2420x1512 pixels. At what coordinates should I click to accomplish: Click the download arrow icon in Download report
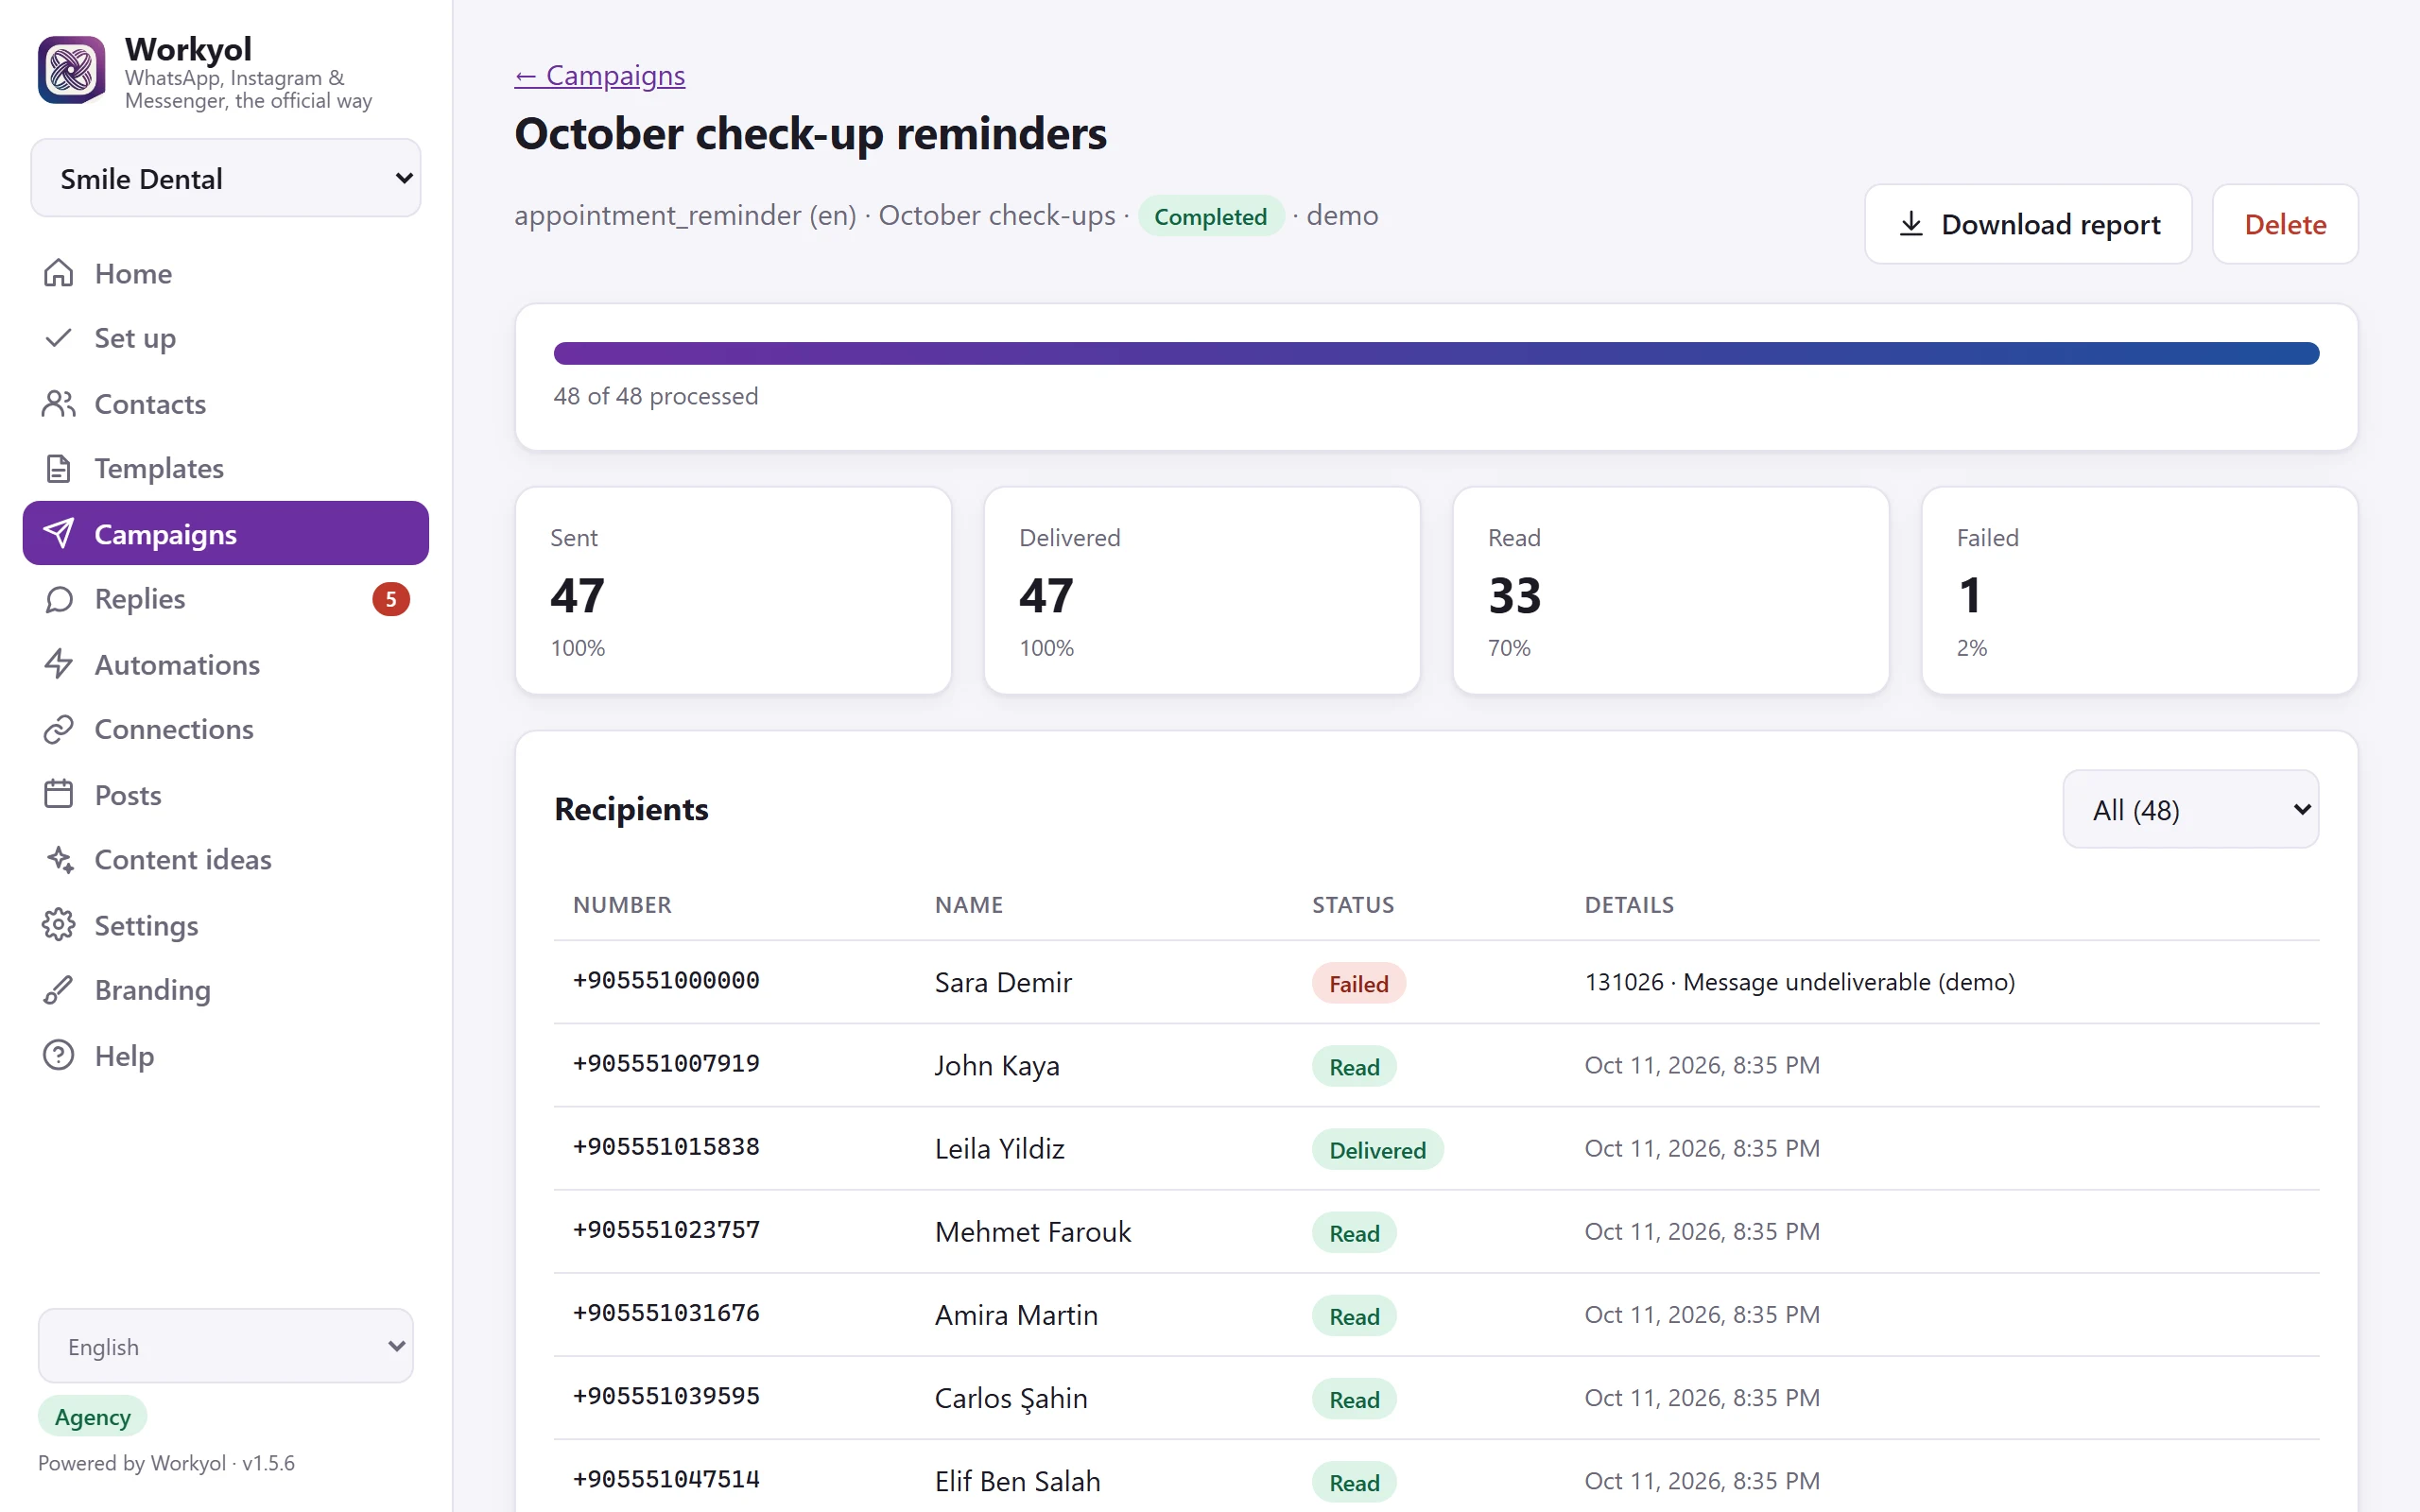point(1911,224)
